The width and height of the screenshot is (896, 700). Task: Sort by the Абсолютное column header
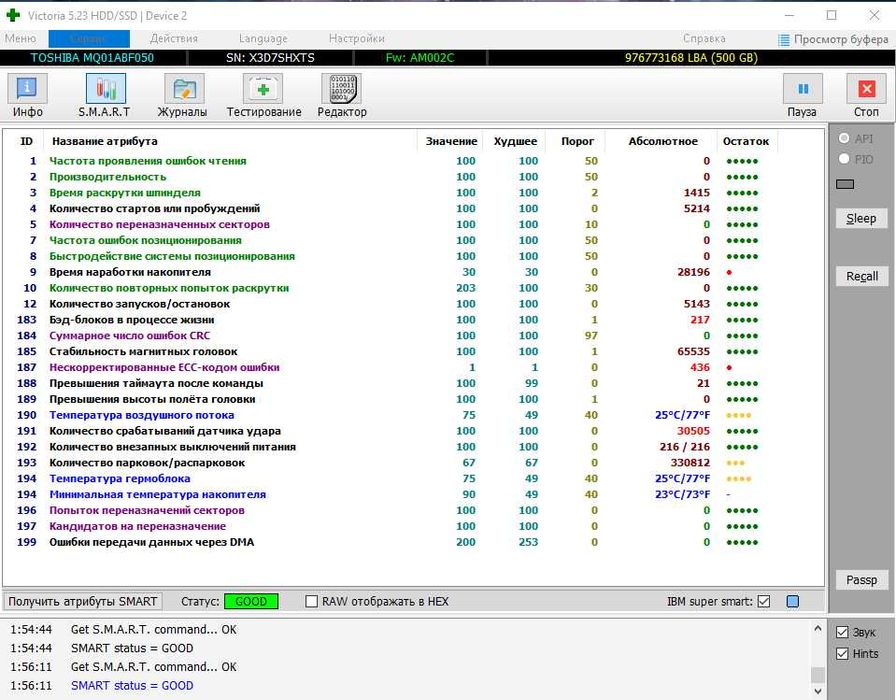click(662, 142)
